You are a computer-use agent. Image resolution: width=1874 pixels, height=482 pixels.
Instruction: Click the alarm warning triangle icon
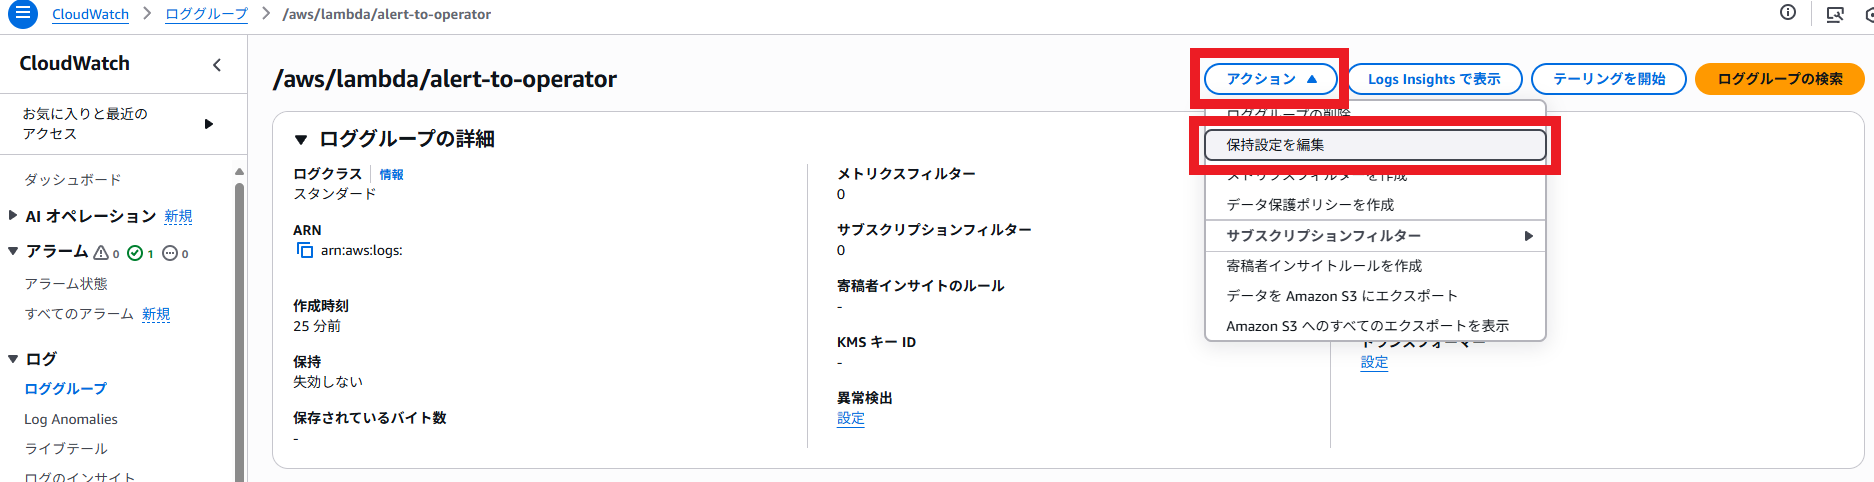point(101,253)
